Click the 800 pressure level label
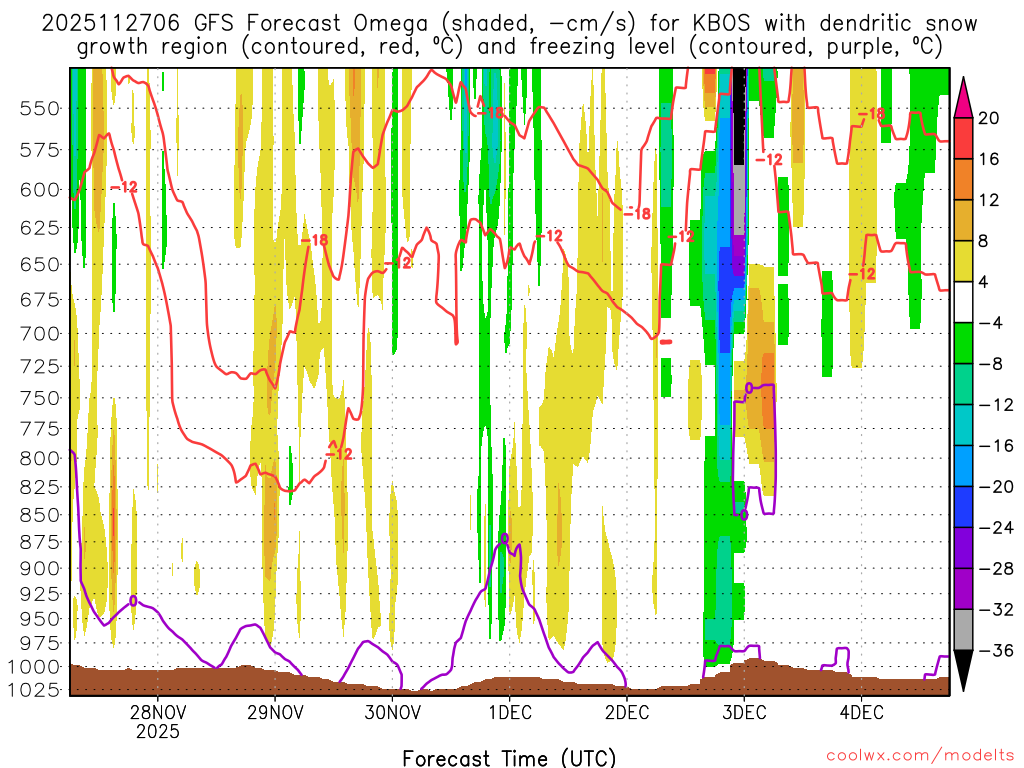 click(x=40, y=458)
